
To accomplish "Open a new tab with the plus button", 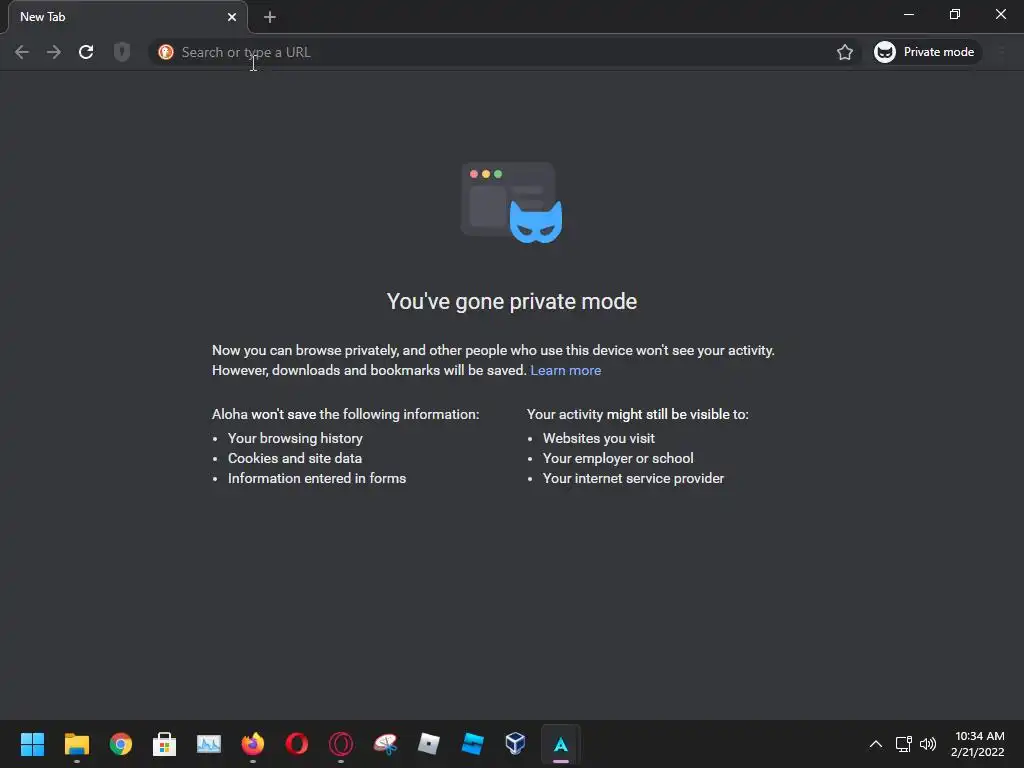I will coord(270,17).
